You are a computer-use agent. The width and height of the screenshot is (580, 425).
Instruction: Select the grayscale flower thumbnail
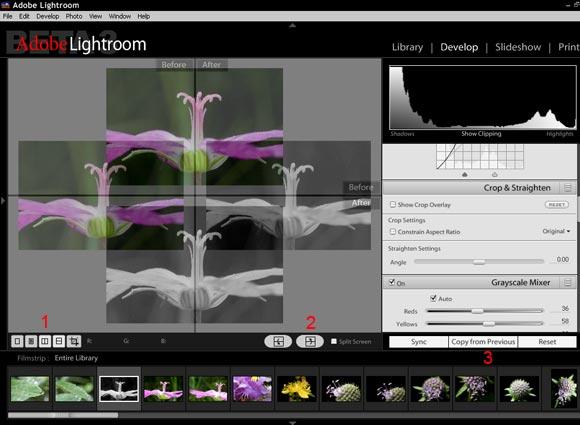pyautogui.click(x=119, y=389)
